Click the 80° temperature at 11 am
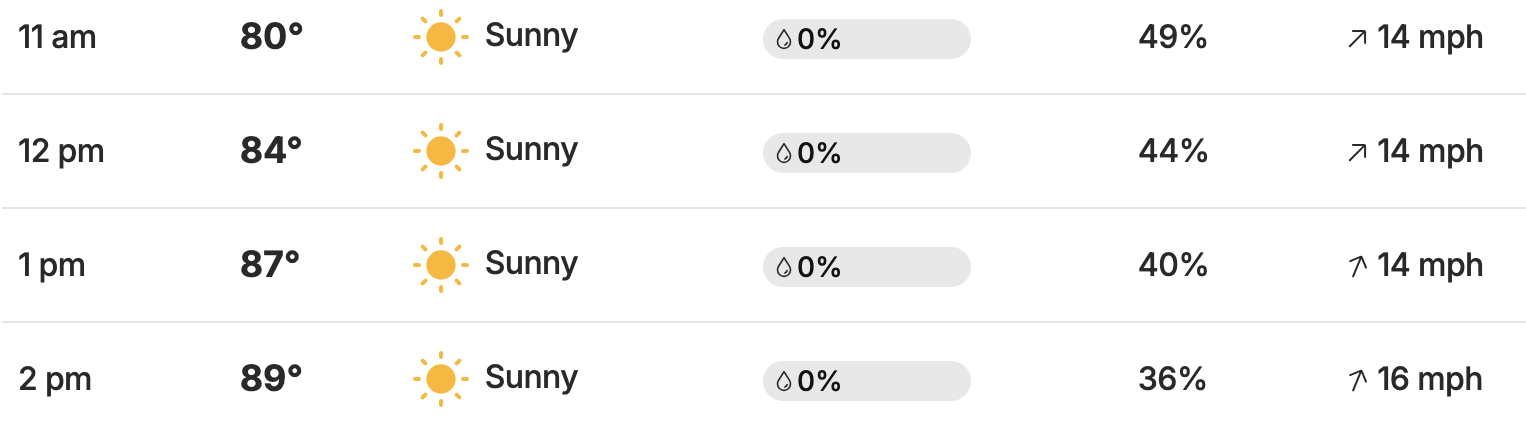The image size is (1526, 432). pyautogui.click(x=271, y=38)
